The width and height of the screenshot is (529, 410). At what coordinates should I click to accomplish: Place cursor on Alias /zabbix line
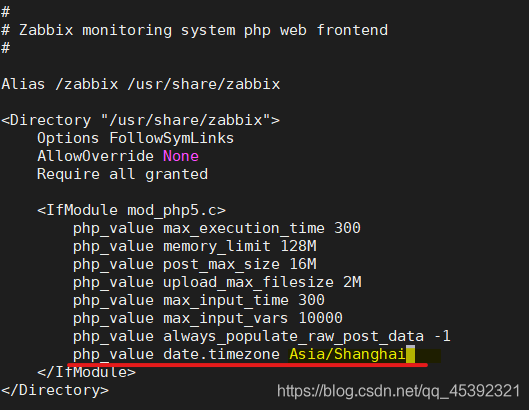tap(141, 84)
